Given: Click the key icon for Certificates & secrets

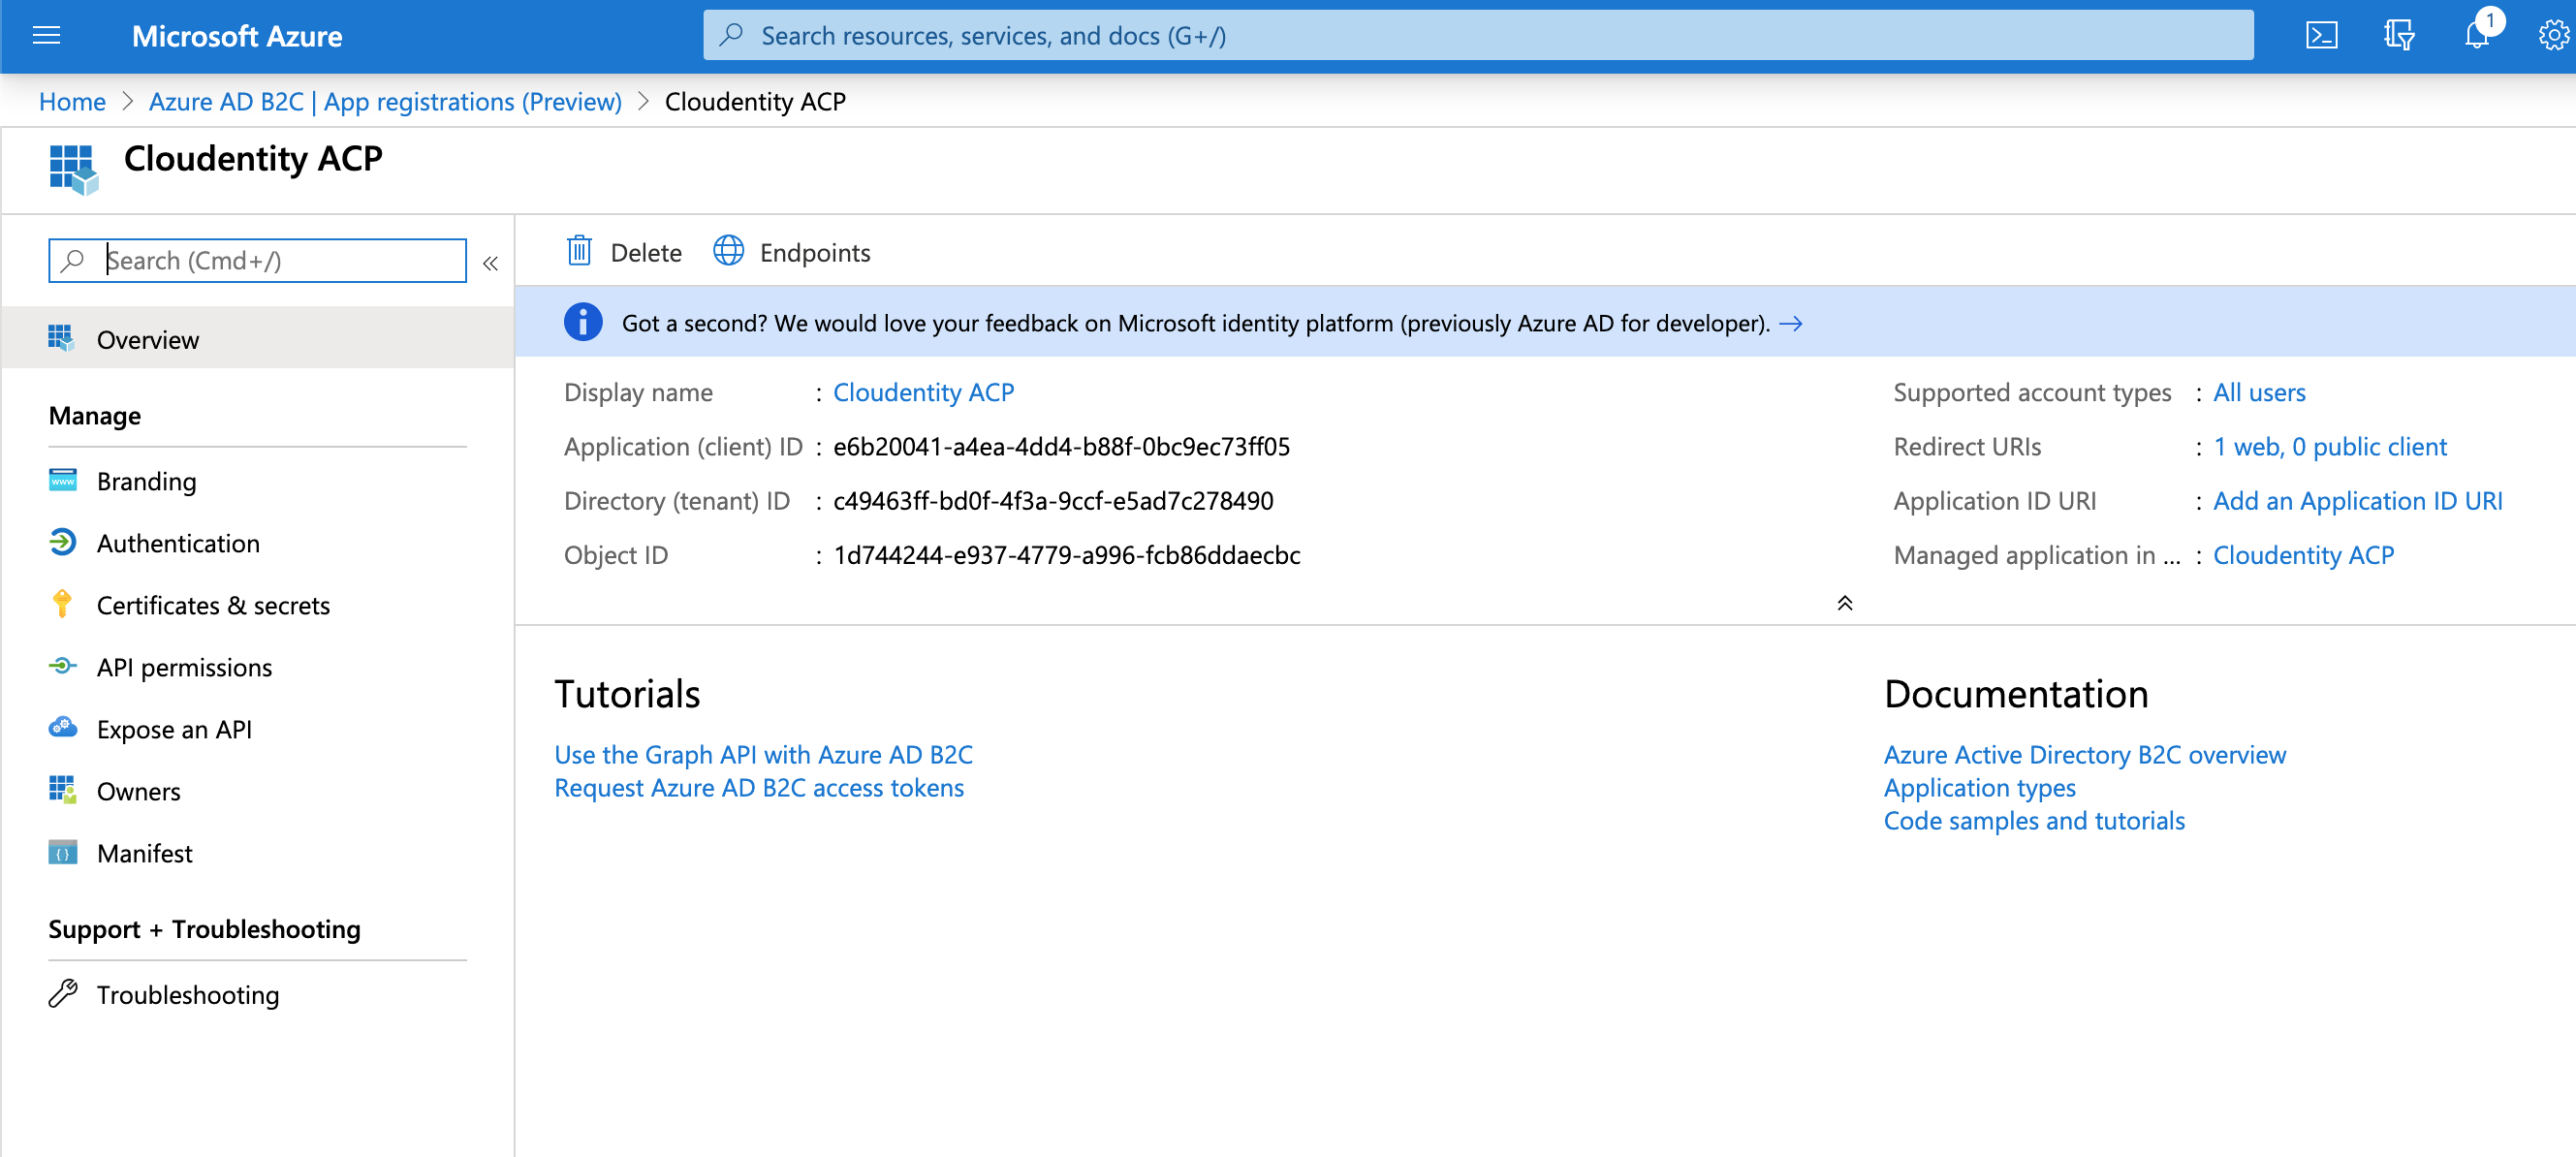Looking at the screenshot, I should pyautogui.click(x=62, y=604).
